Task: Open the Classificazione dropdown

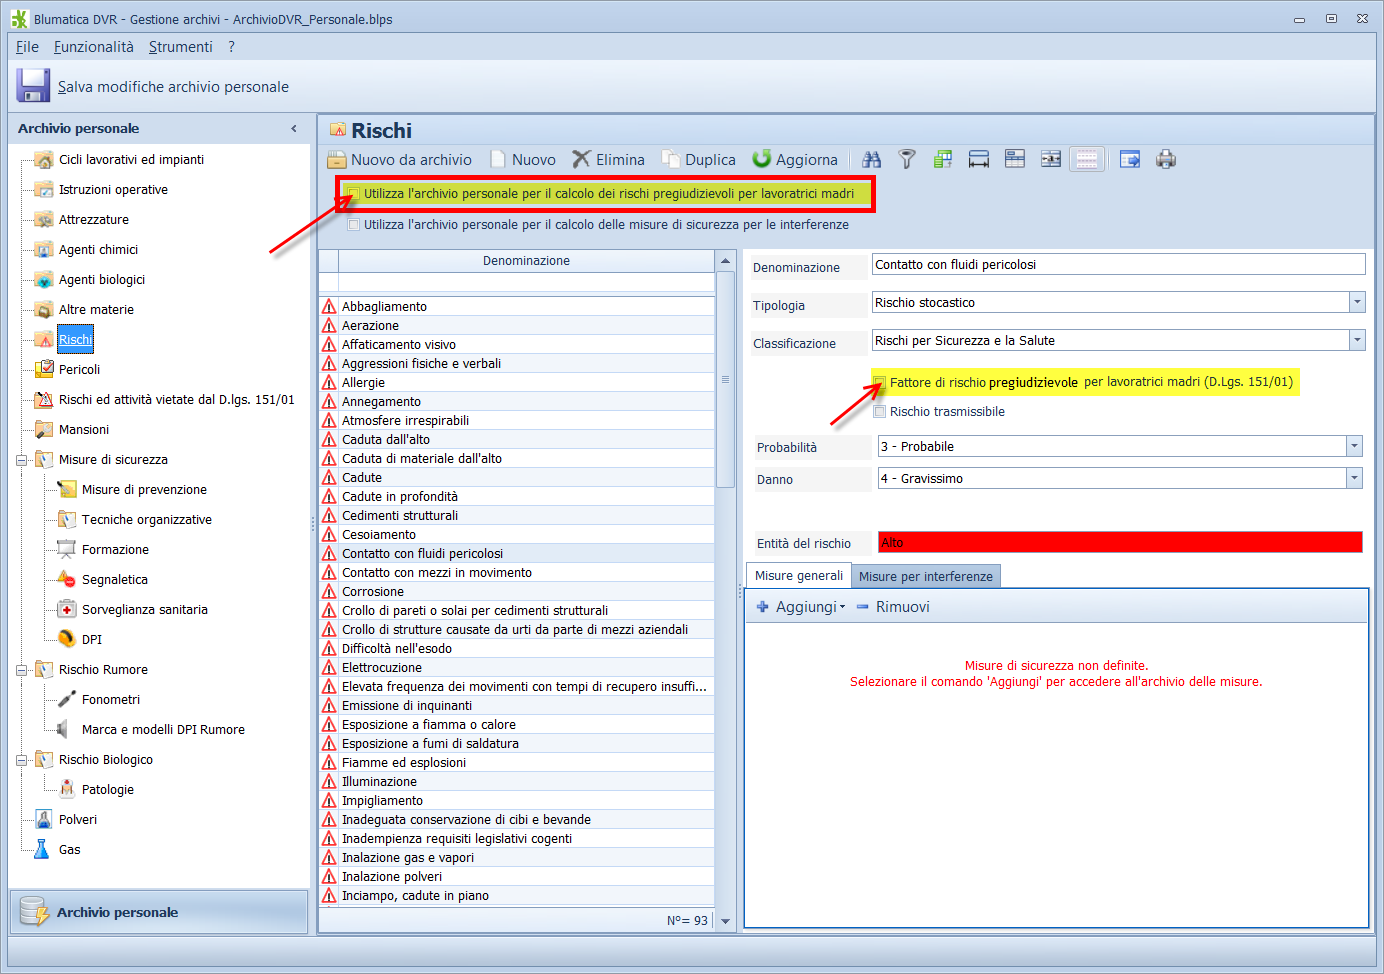Action: click(x=1357, y=340)
